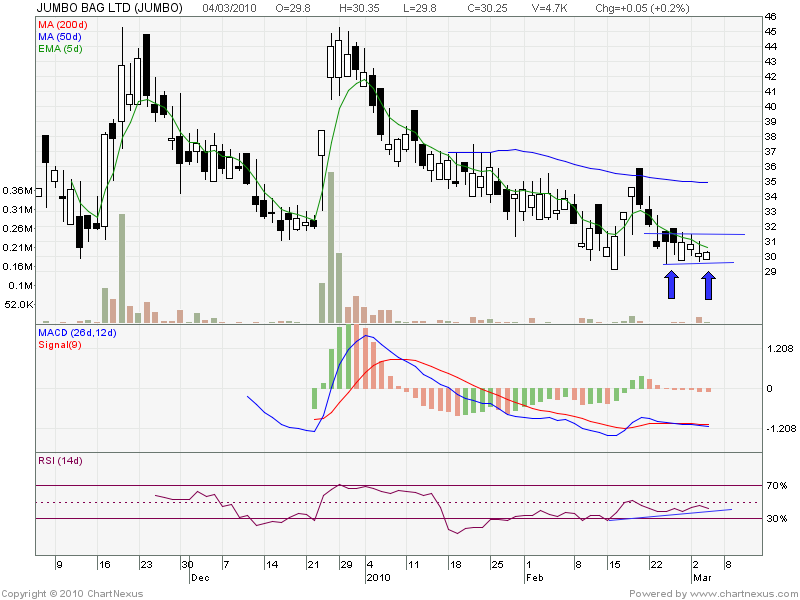Click the date axis label 11
The image size is (800, 600).
pyautogui.click(x=413, y=565)
